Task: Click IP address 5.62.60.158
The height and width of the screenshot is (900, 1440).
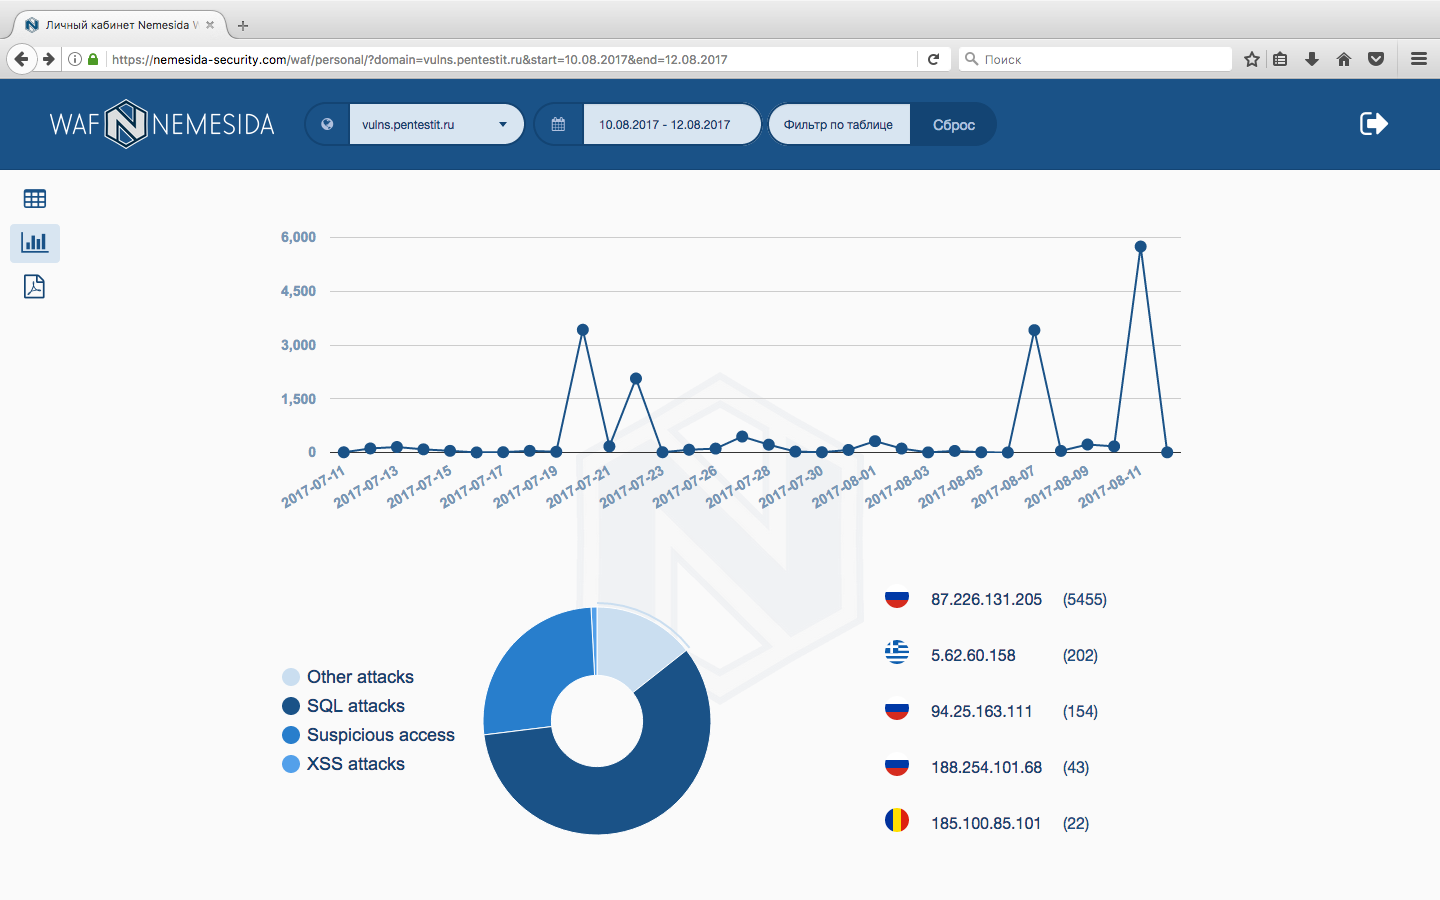Action: coord(973,655)
